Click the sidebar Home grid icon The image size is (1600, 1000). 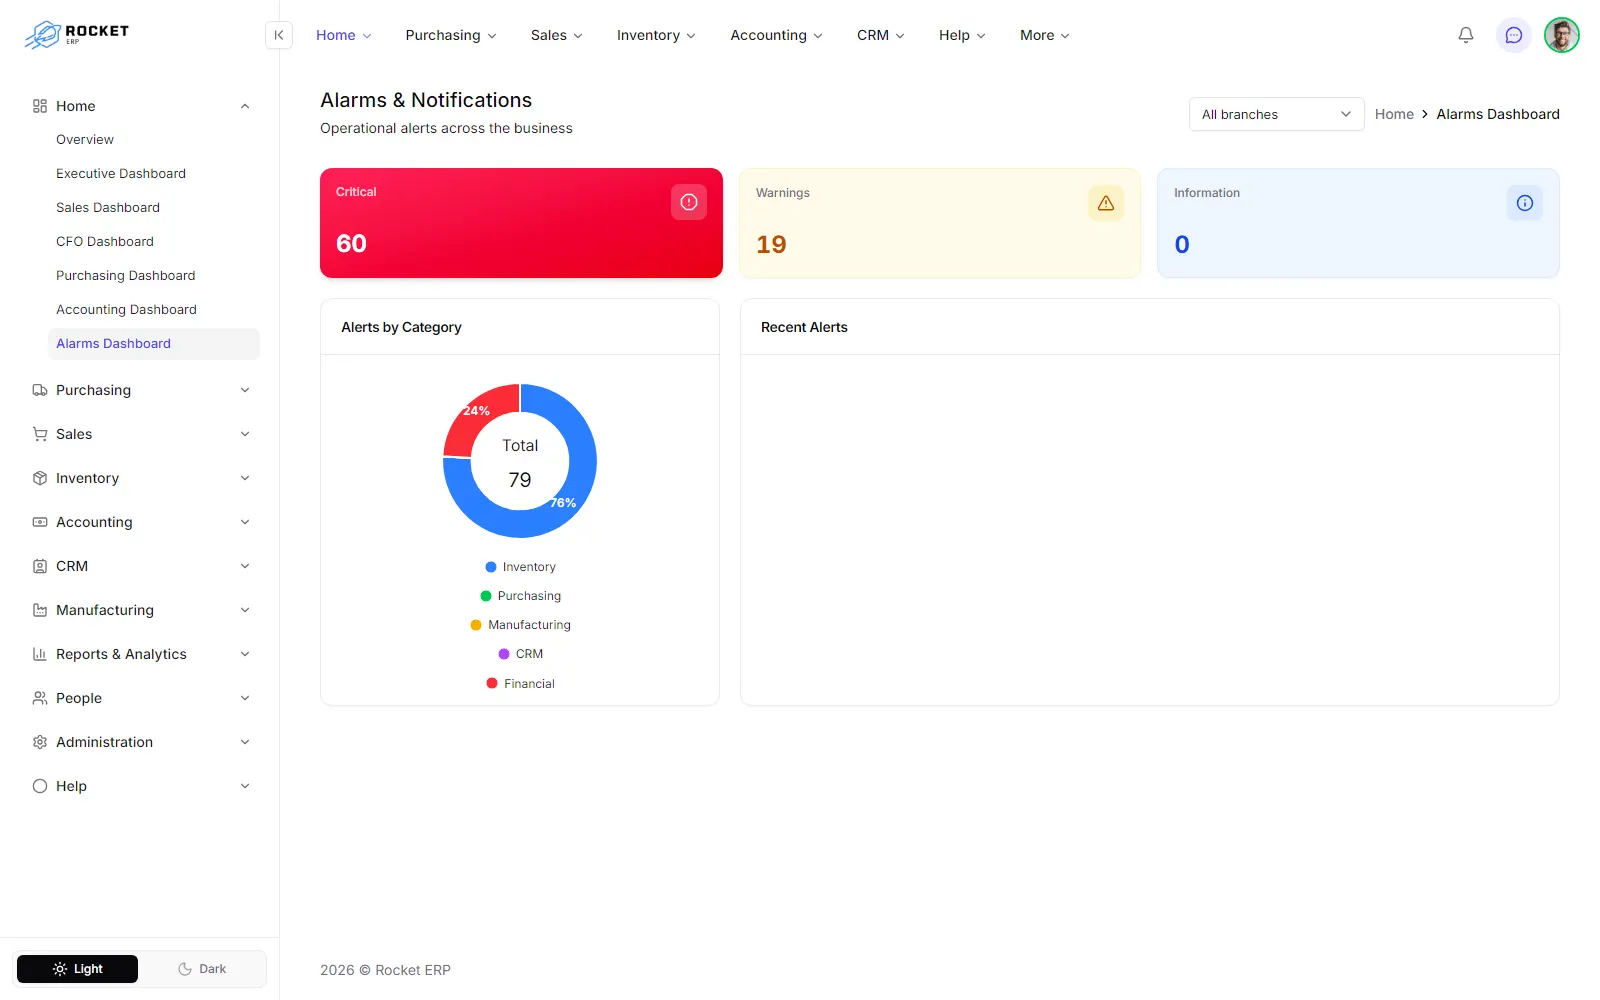(x=40, y=106)
